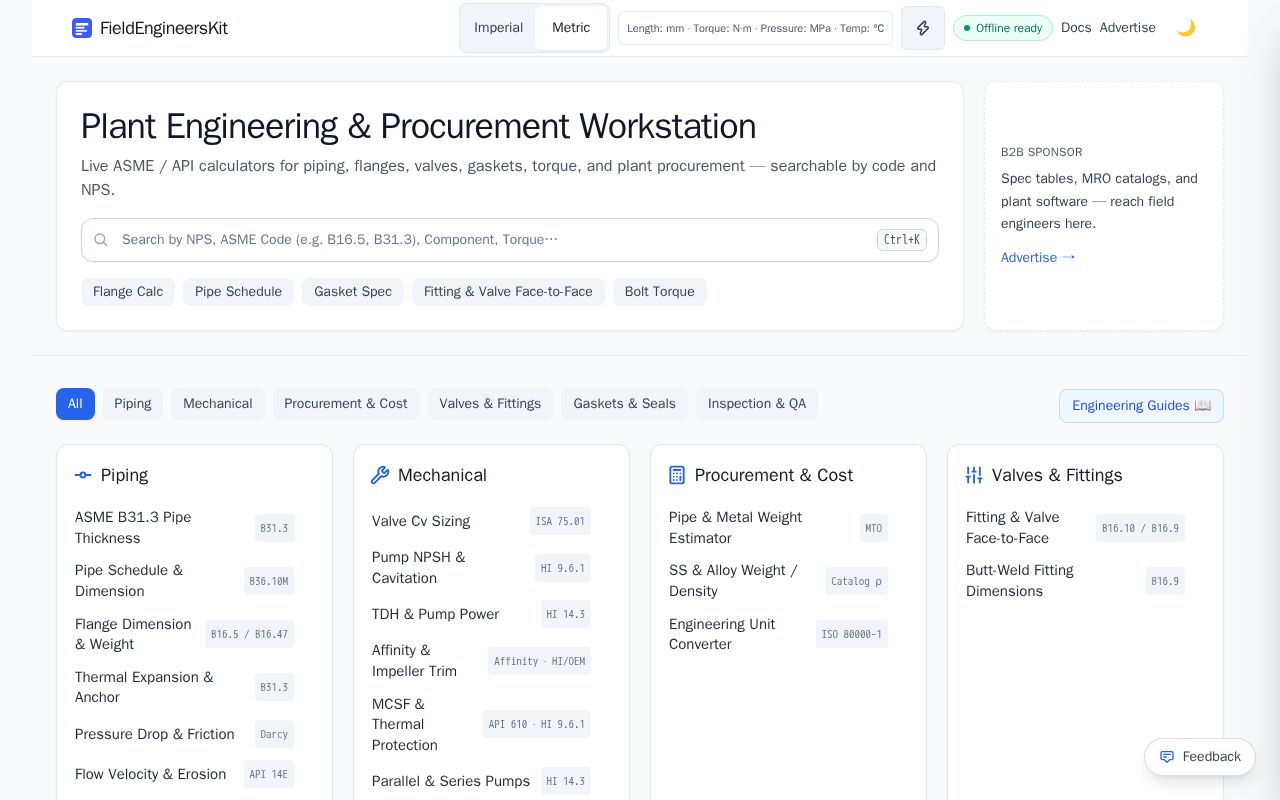The height and width of the screenshot is (800, 1280).
Task: Open Butt-Weld Fitting Dimensions tool
Action: click(x=1075, y=581)
